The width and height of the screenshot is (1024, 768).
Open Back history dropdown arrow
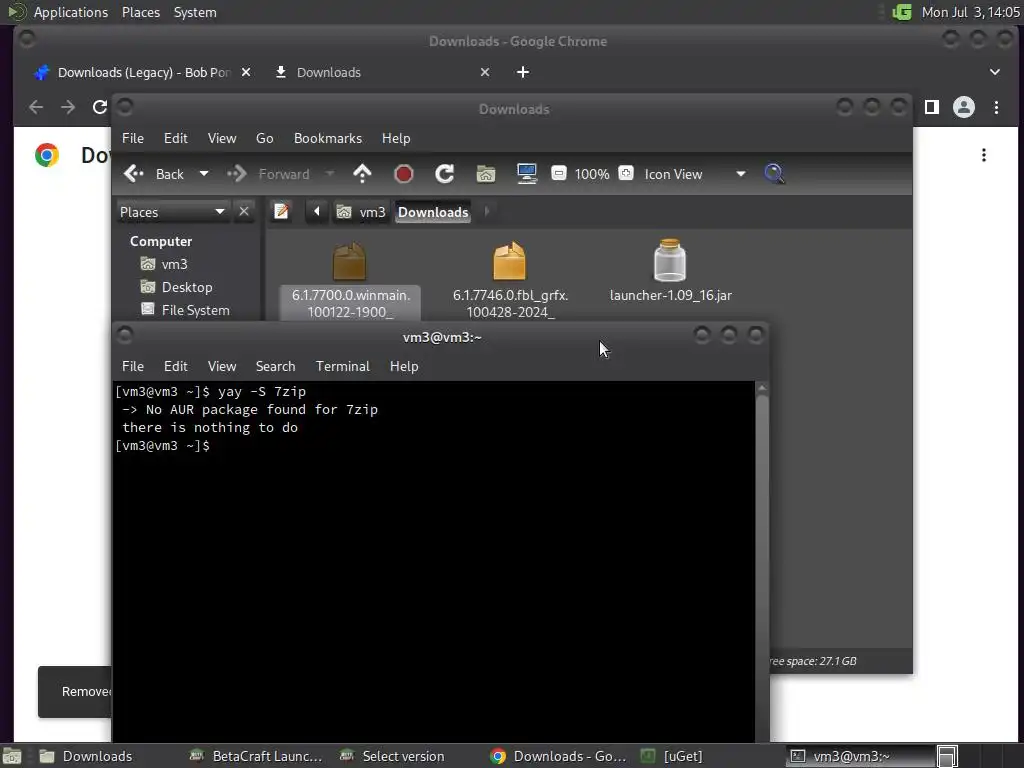(x=204, y=174)
